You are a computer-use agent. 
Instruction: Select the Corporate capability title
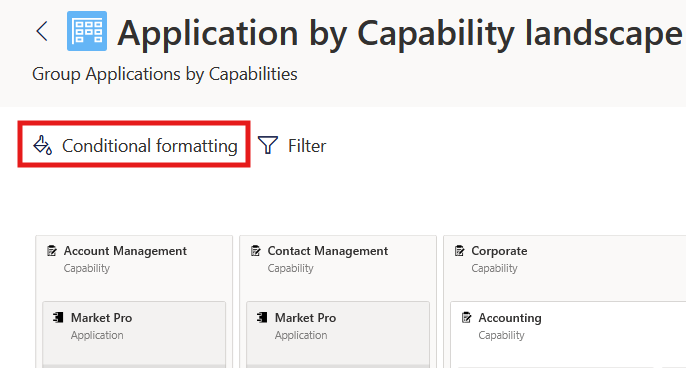coord(499,251)
